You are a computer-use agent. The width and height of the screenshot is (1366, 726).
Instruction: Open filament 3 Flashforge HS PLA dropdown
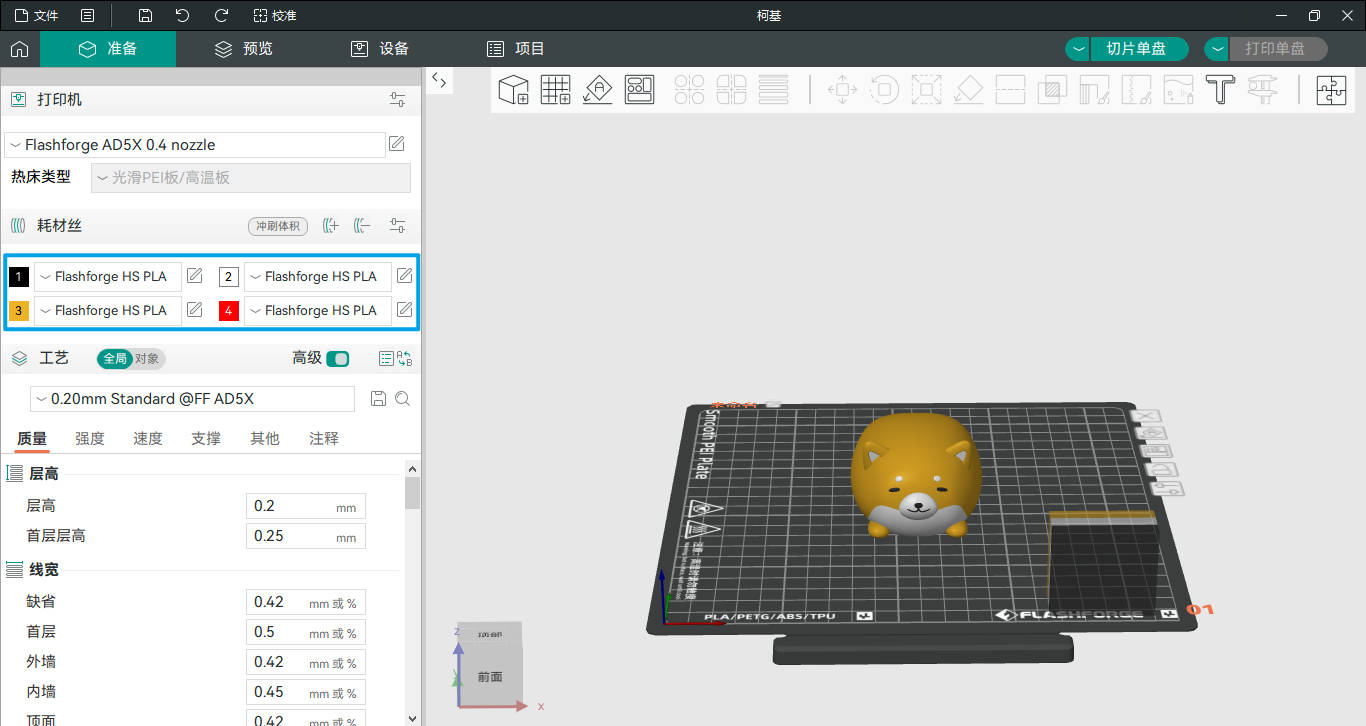(x=108, y=310)
